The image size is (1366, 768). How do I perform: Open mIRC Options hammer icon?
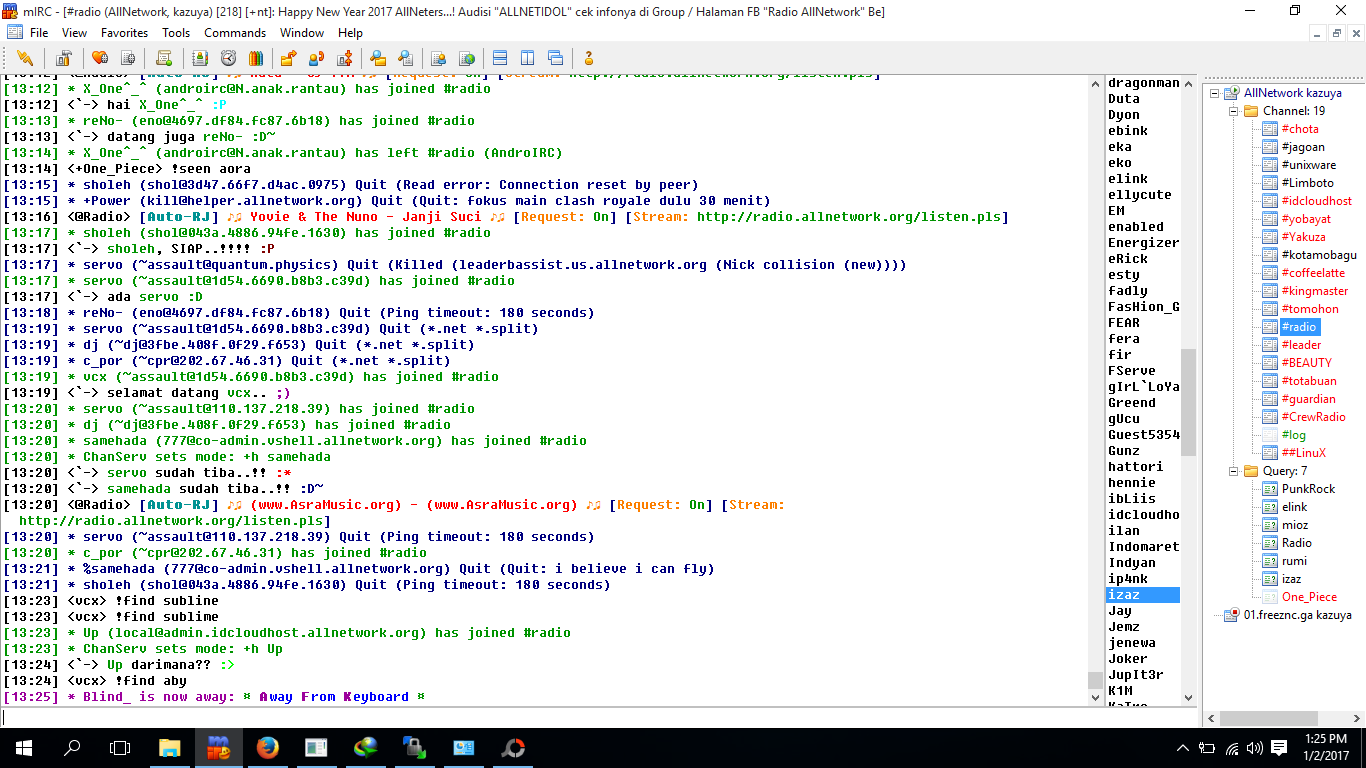63,58
